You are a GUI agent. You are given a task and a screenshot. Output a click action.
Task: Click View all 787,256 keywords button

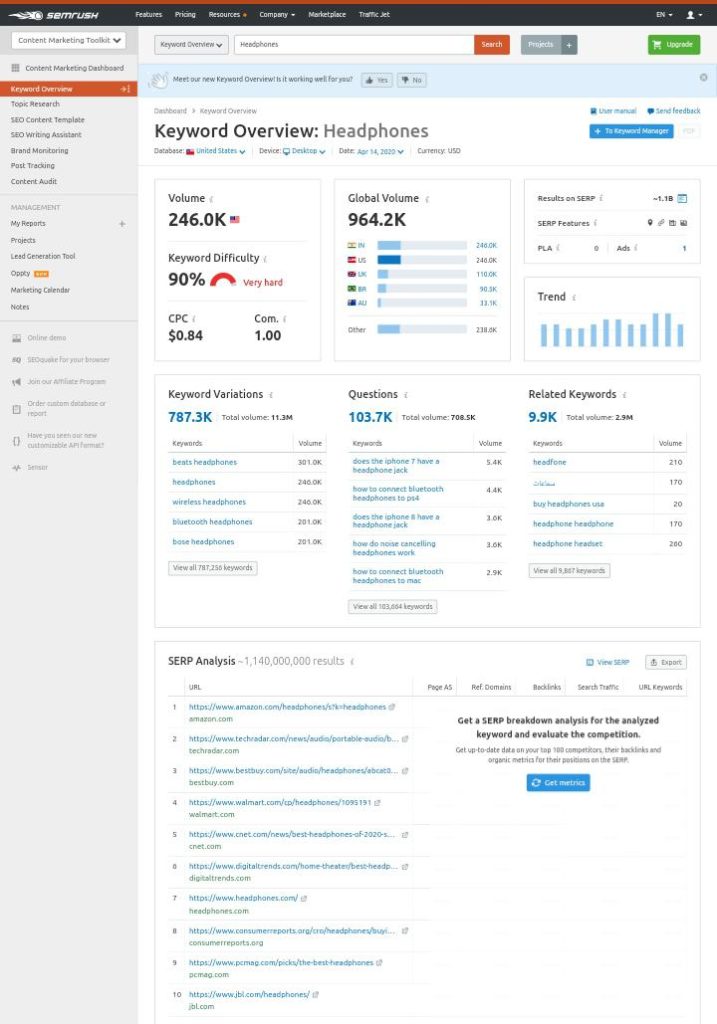click(212, 568)
